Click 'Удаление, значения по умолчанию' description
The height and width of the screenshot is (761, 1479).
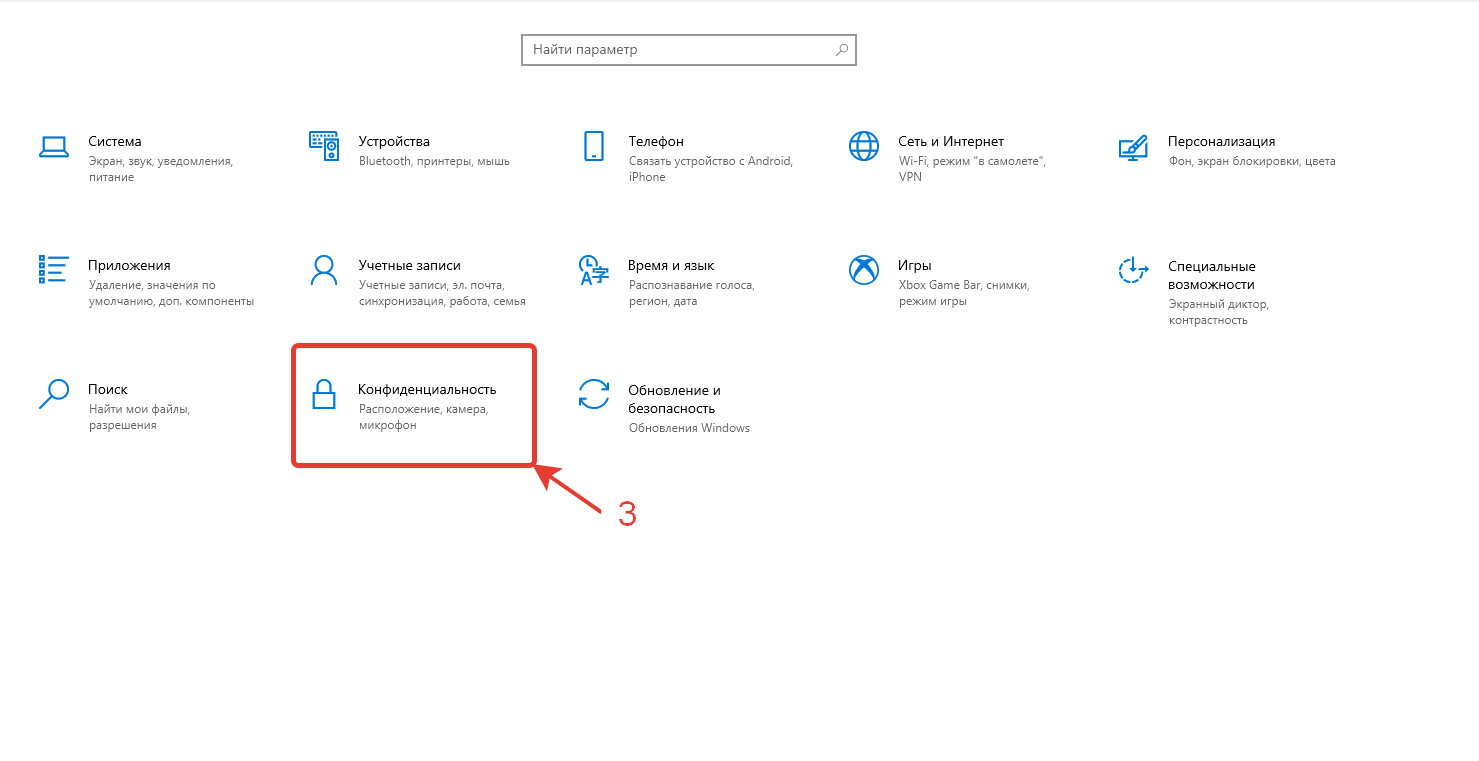coord(171,293)
